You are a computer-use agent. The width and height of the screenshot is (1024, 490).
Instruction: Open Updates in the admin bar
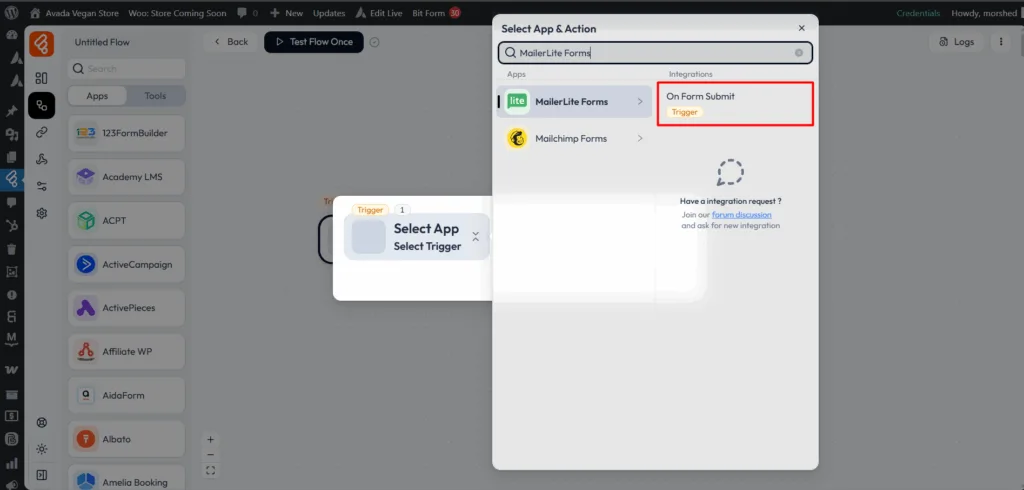[329, 12]
